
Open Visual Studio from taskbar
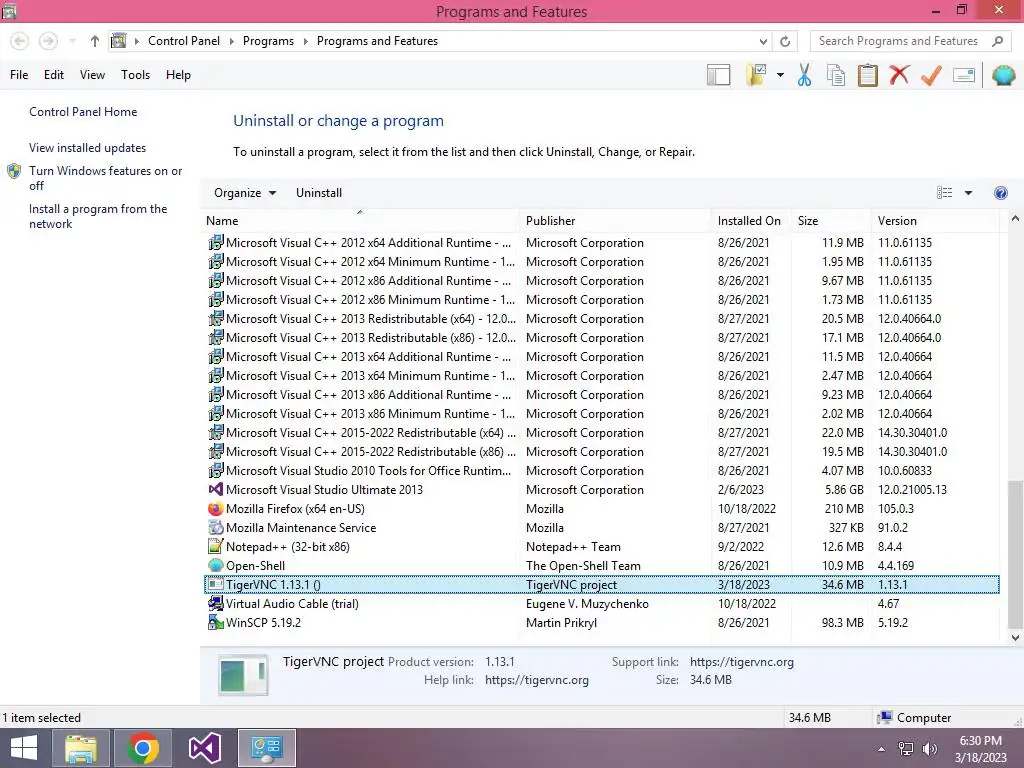click(204, 748)
